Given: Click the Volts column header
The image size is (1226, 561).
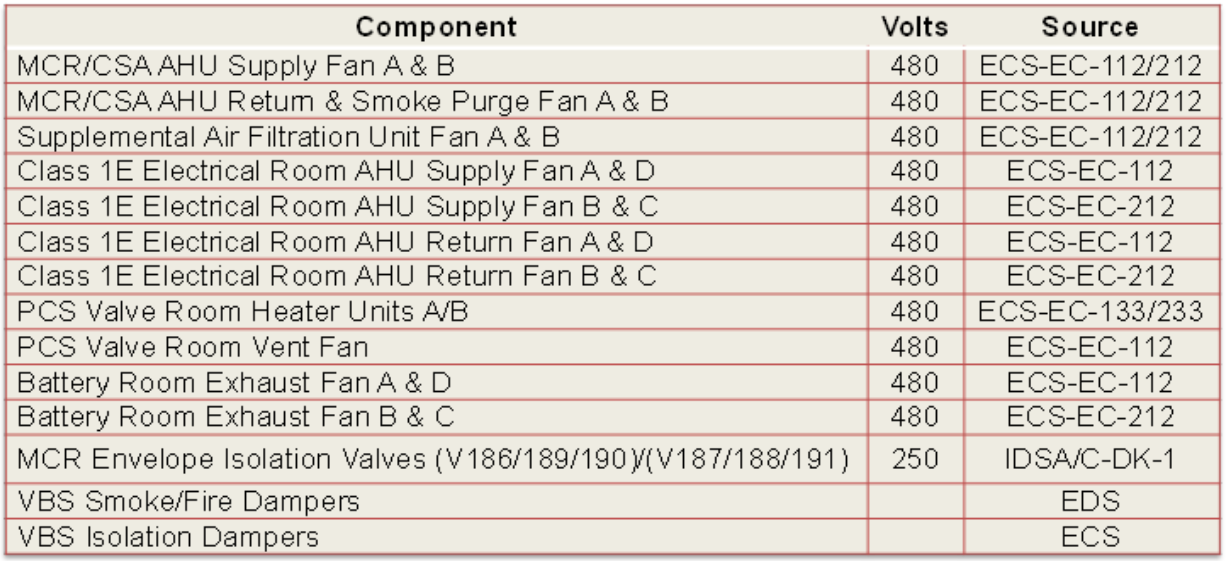Looking at the screenshot, I should (914, 27).
